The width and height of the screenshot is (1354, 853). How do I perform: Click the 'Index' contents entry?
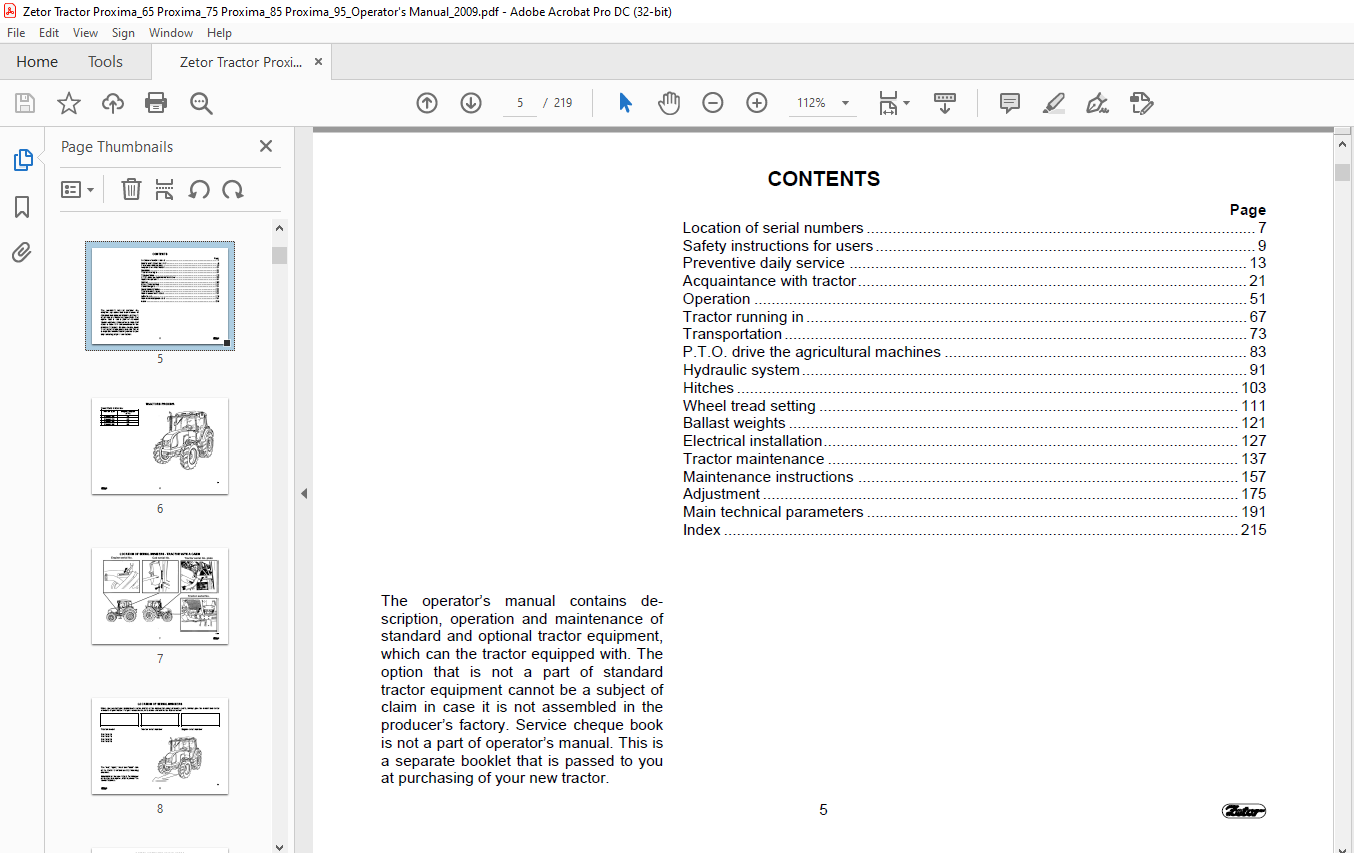coord(702,530)
